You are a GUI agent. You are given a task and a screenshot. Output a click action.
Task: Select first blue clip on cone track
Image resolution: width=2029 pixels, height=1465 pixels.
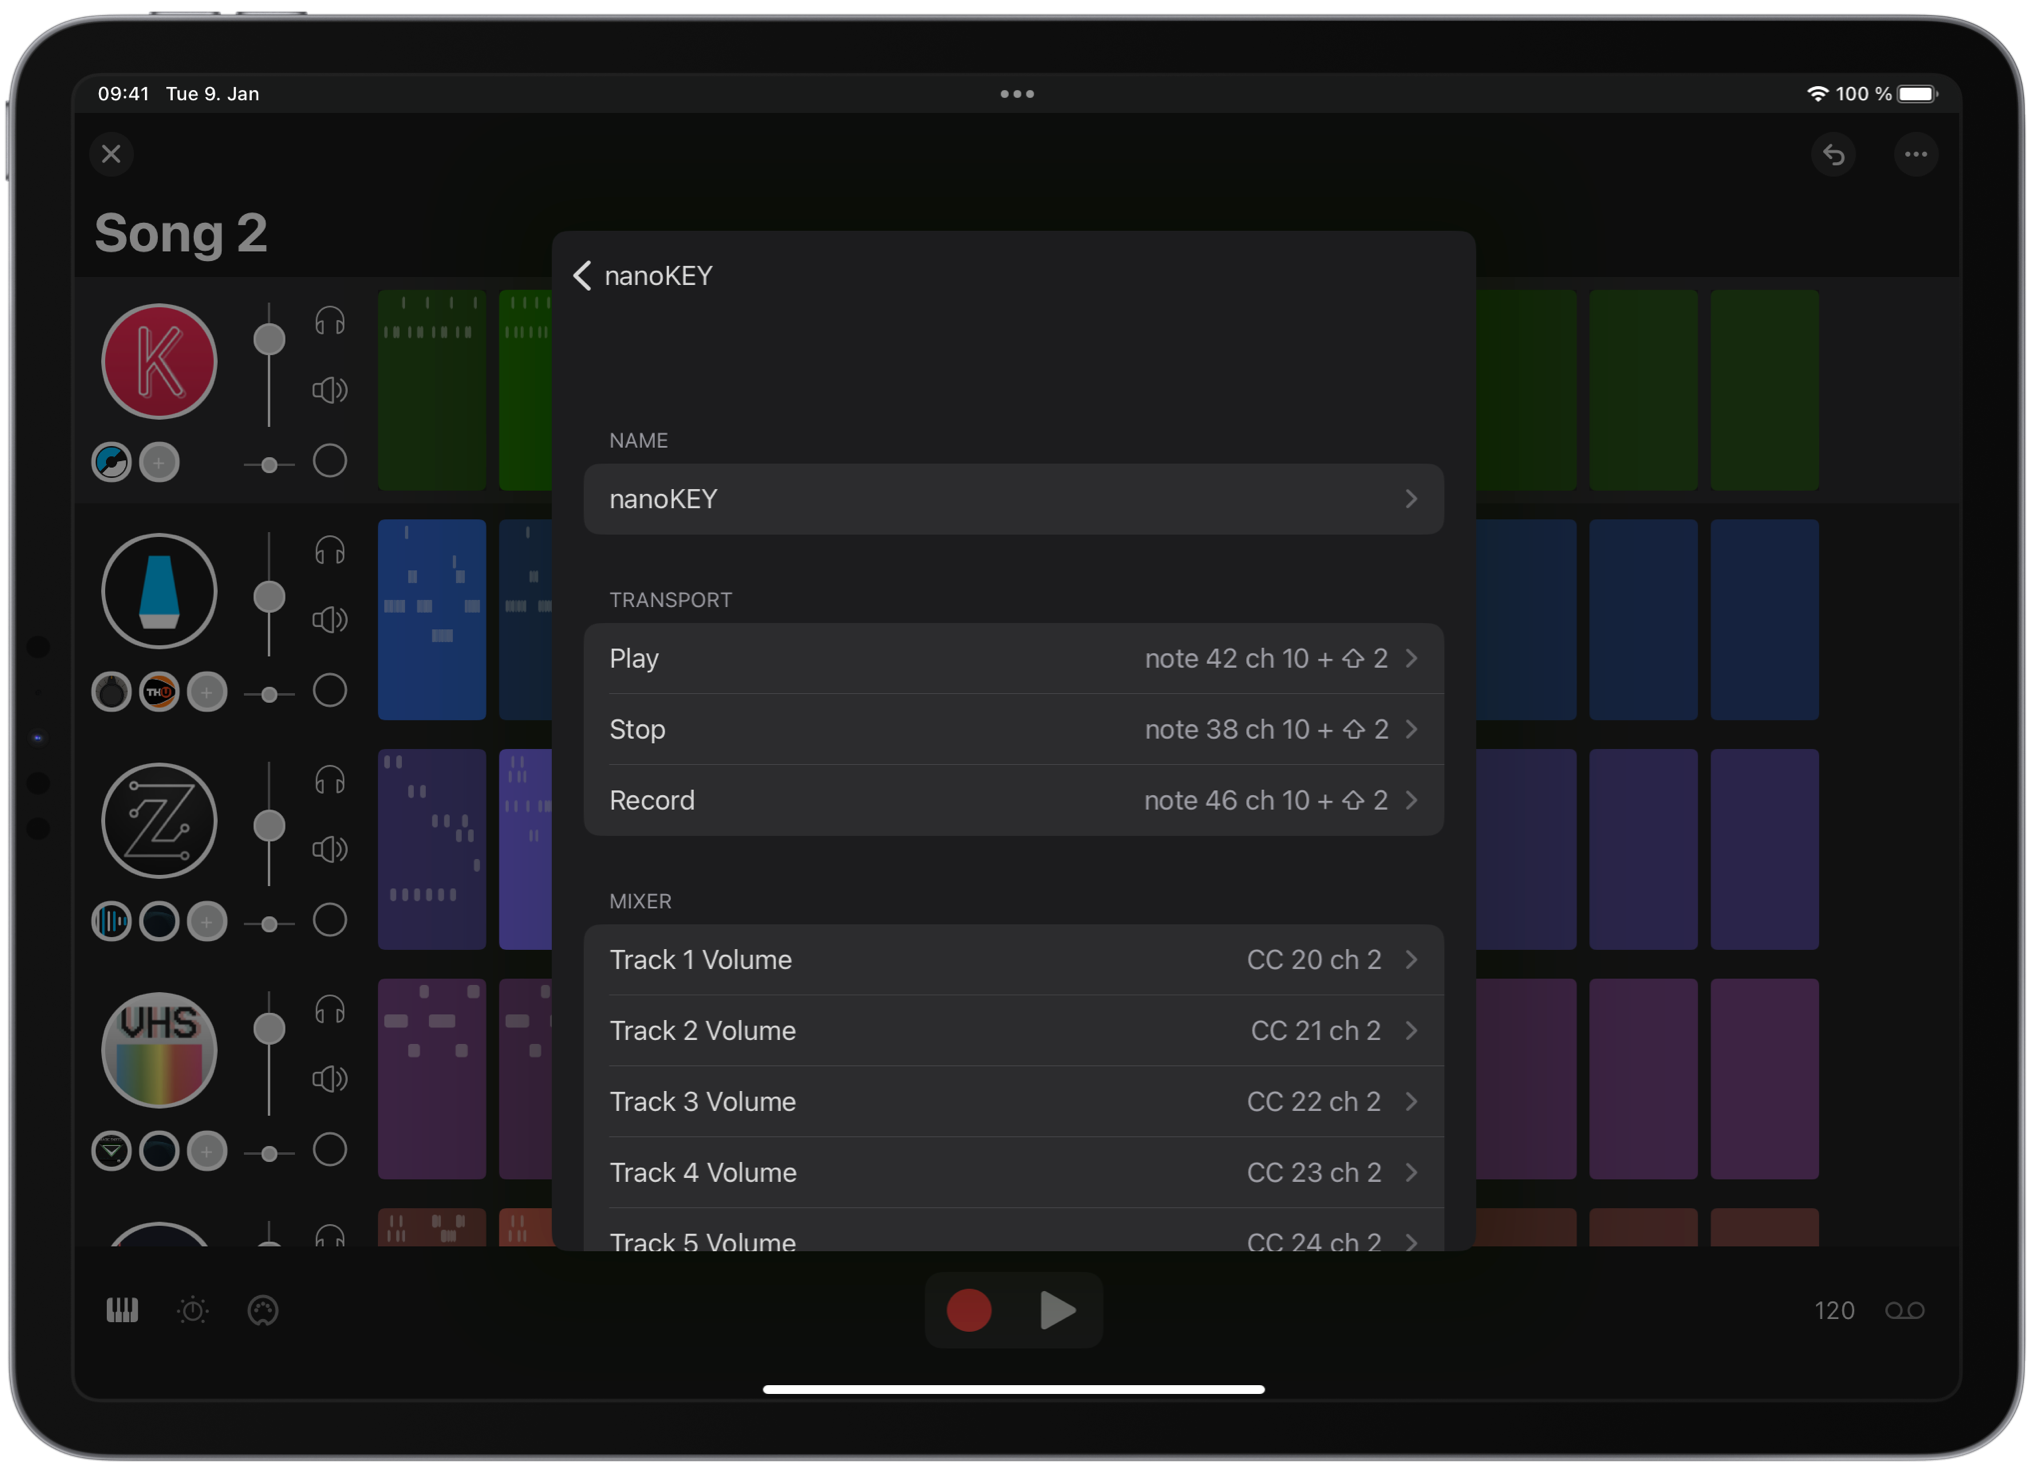[x=432, y=620]
